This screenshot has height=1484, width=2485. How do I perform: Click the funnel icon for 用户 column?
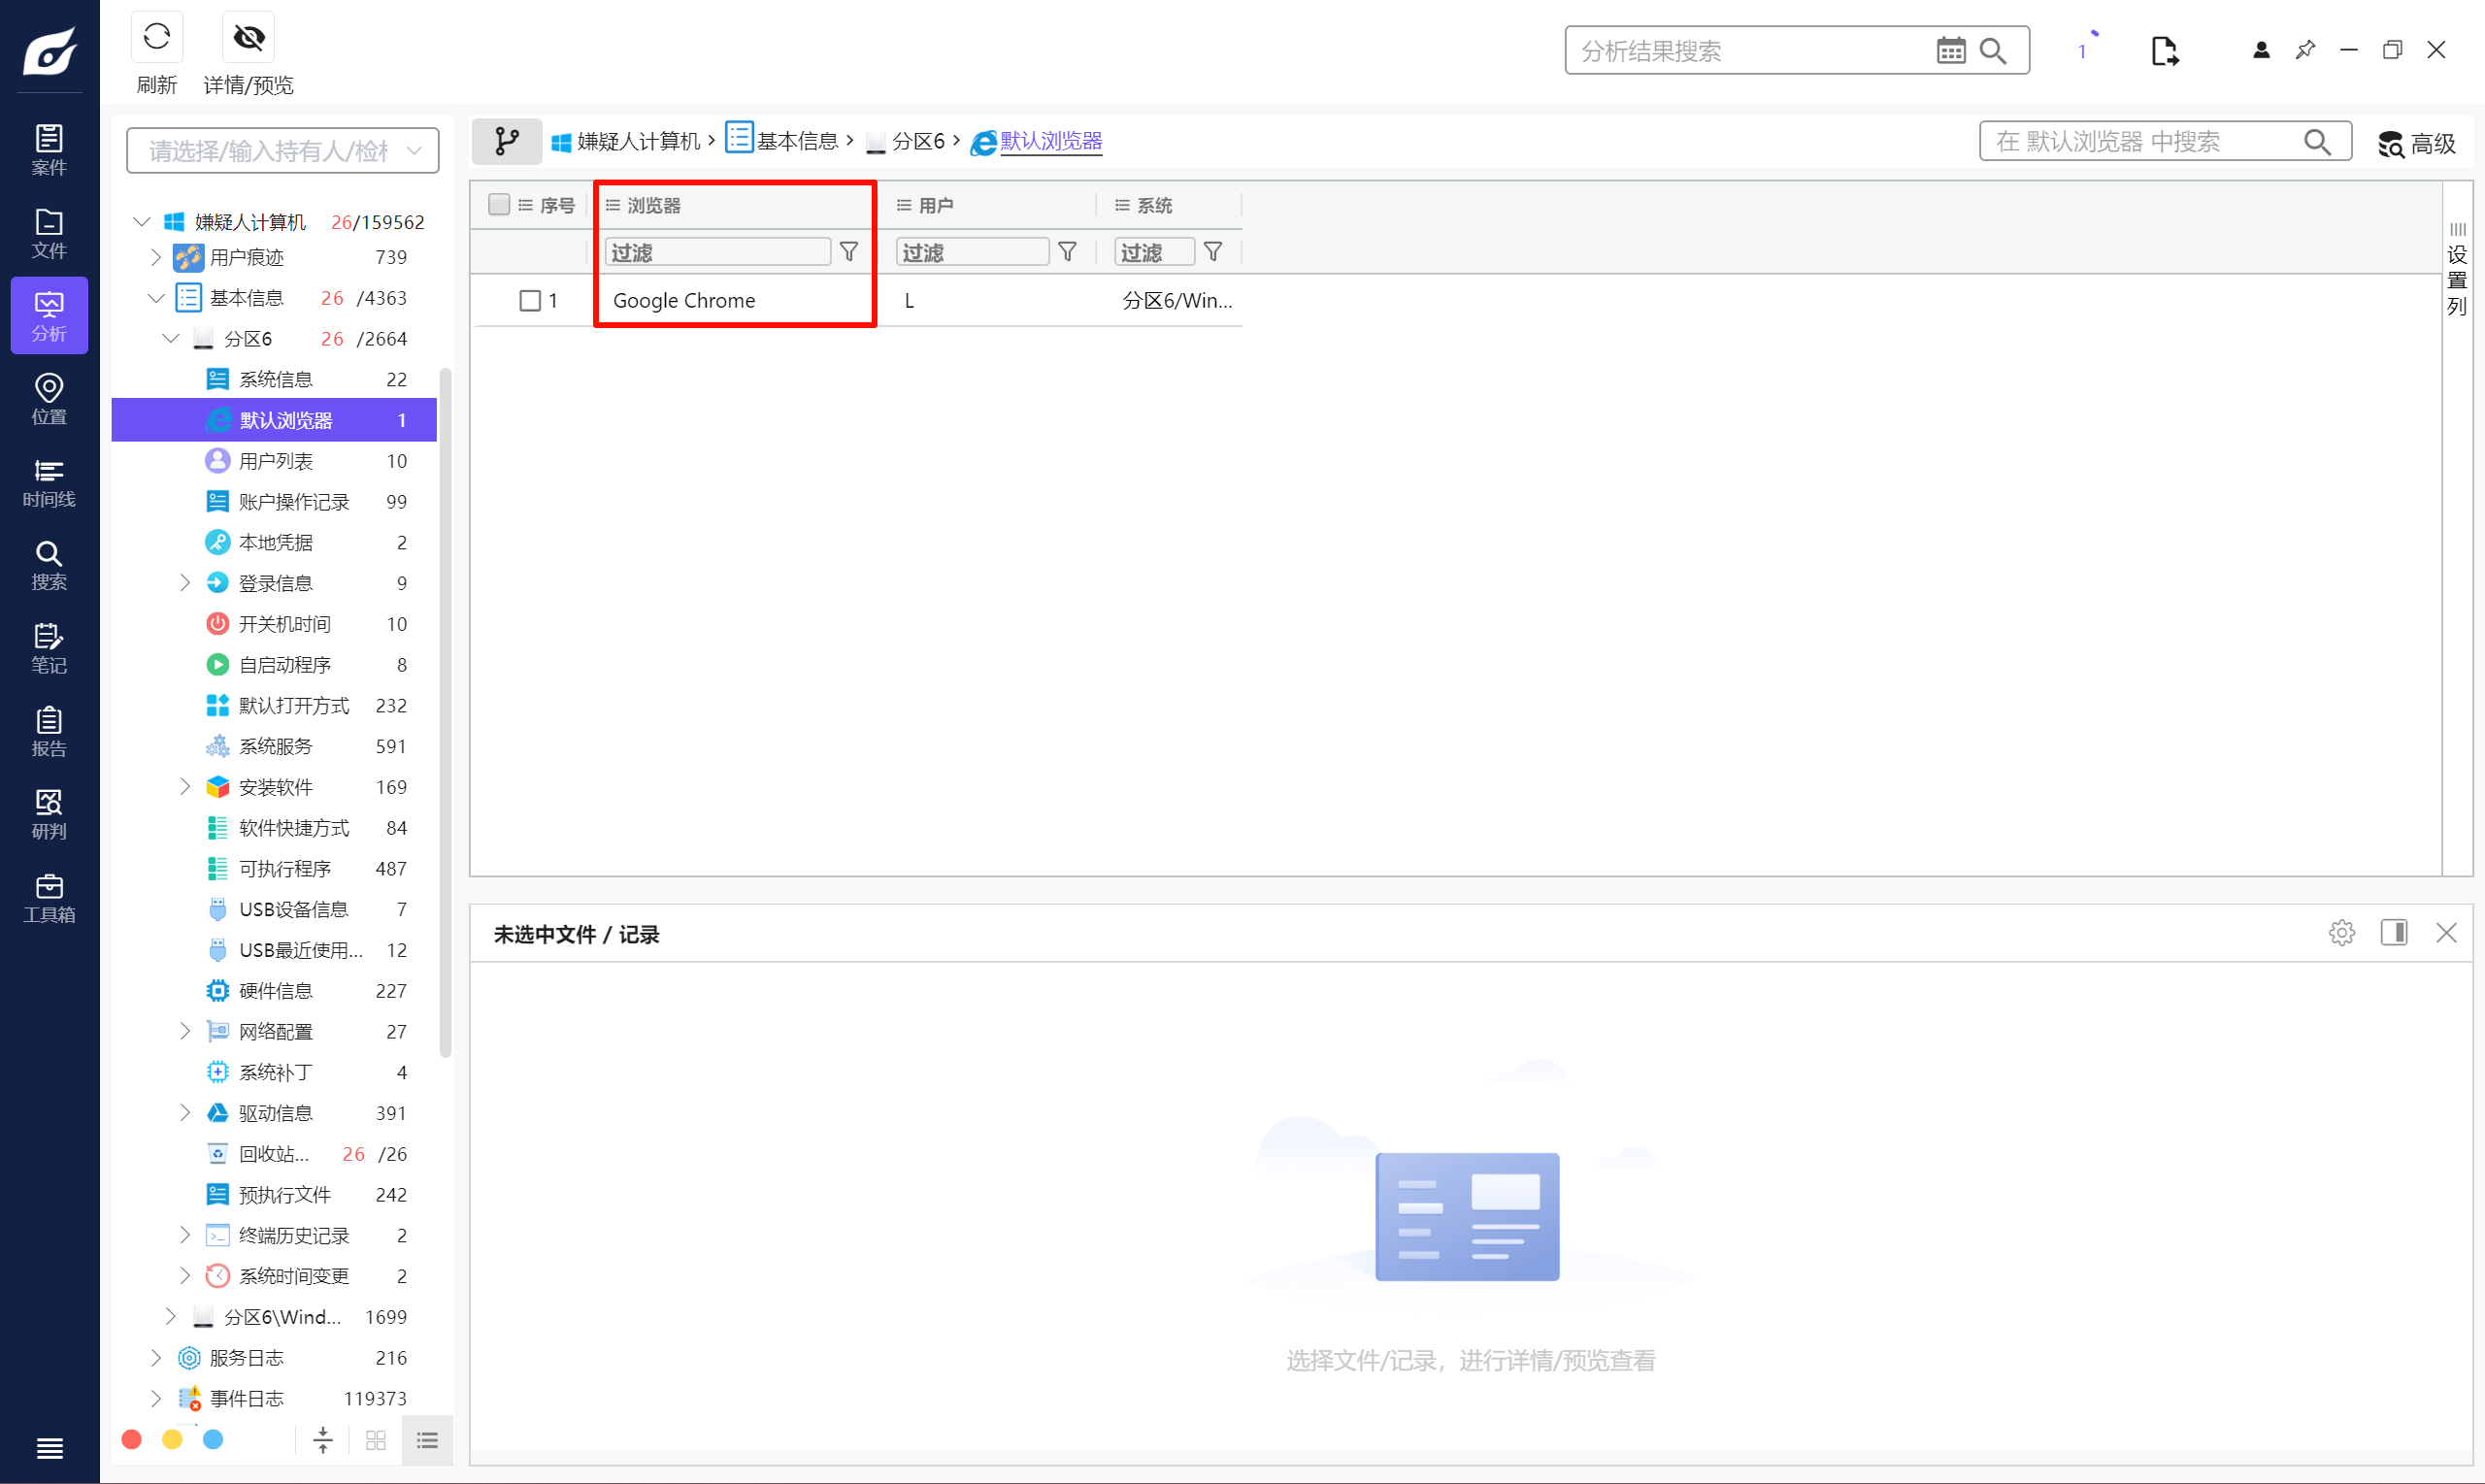tap(1067, 252)
